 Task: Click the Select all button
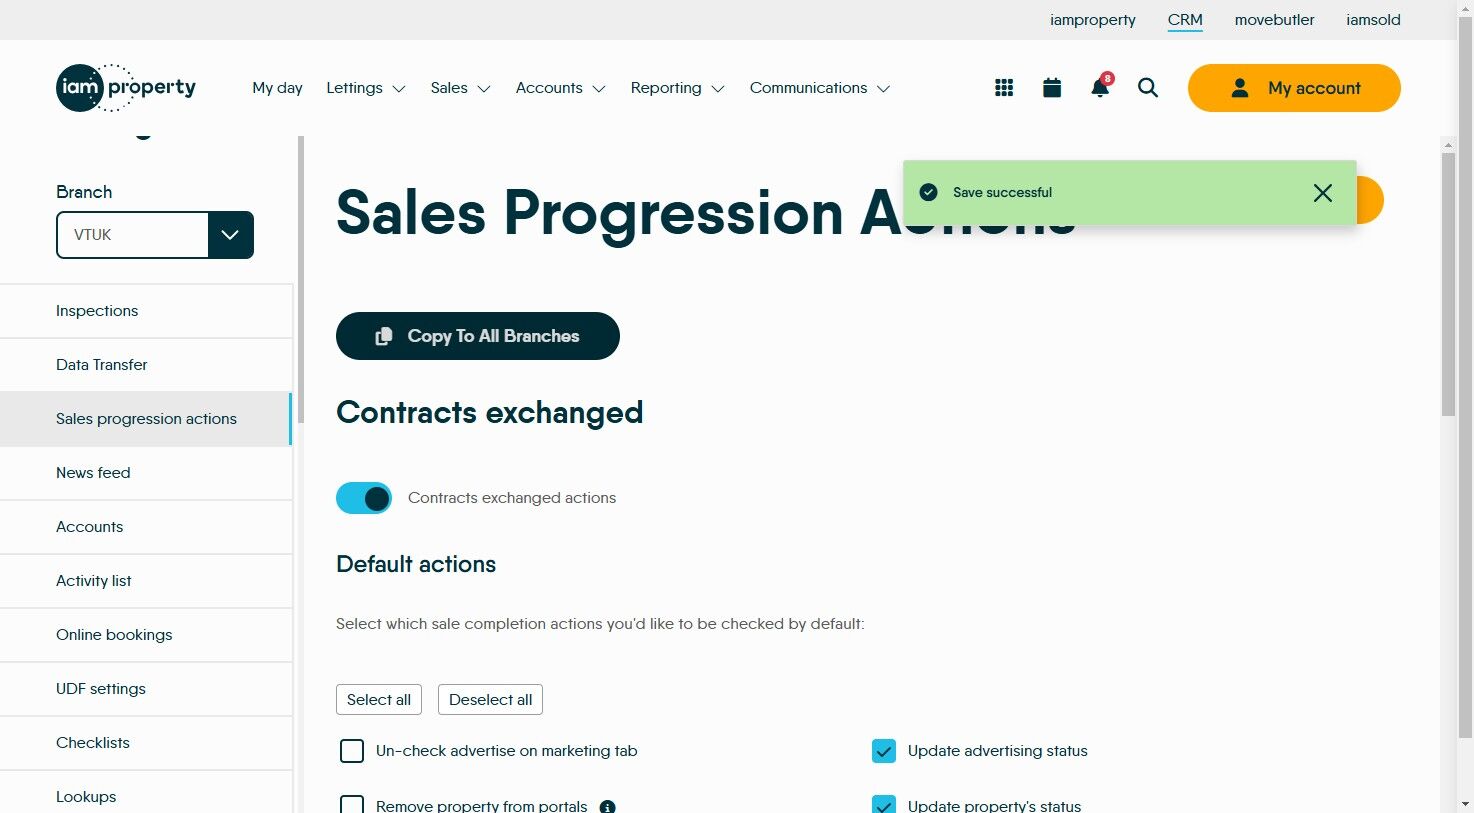point(379,700)
